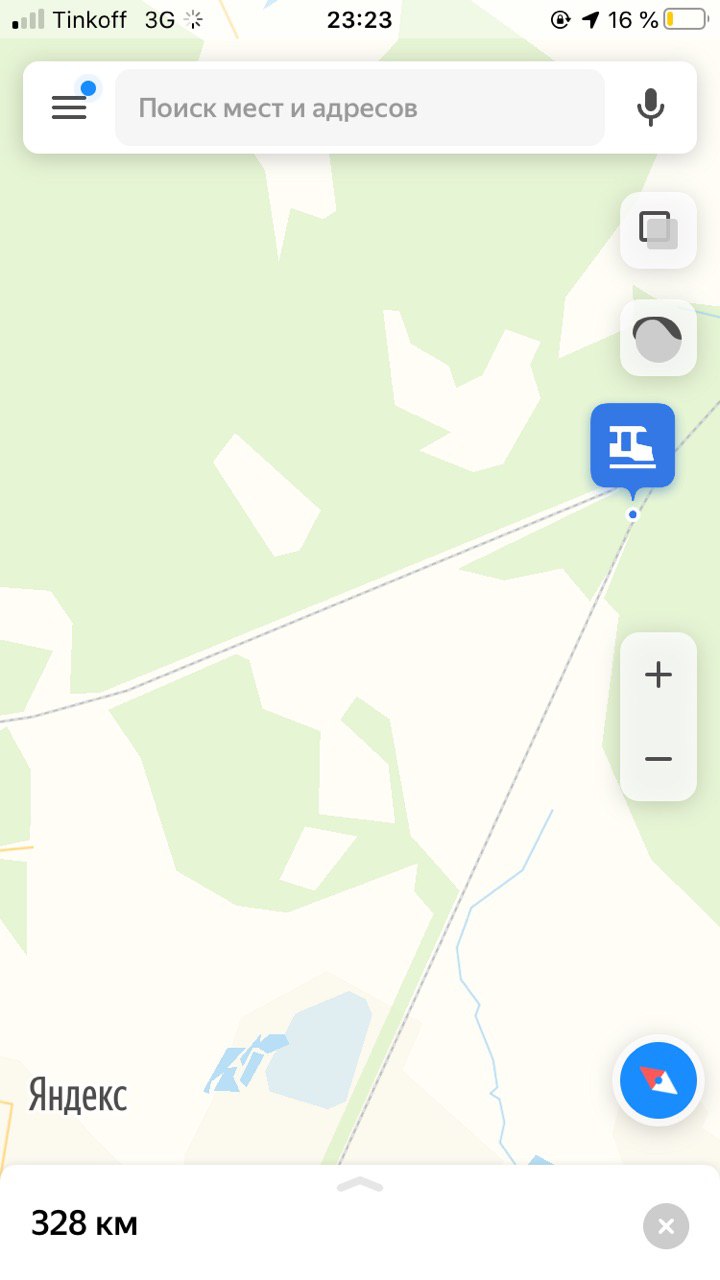Select the blue railway station marker
Screen dimensions: 720x1280
coord(632,446)
